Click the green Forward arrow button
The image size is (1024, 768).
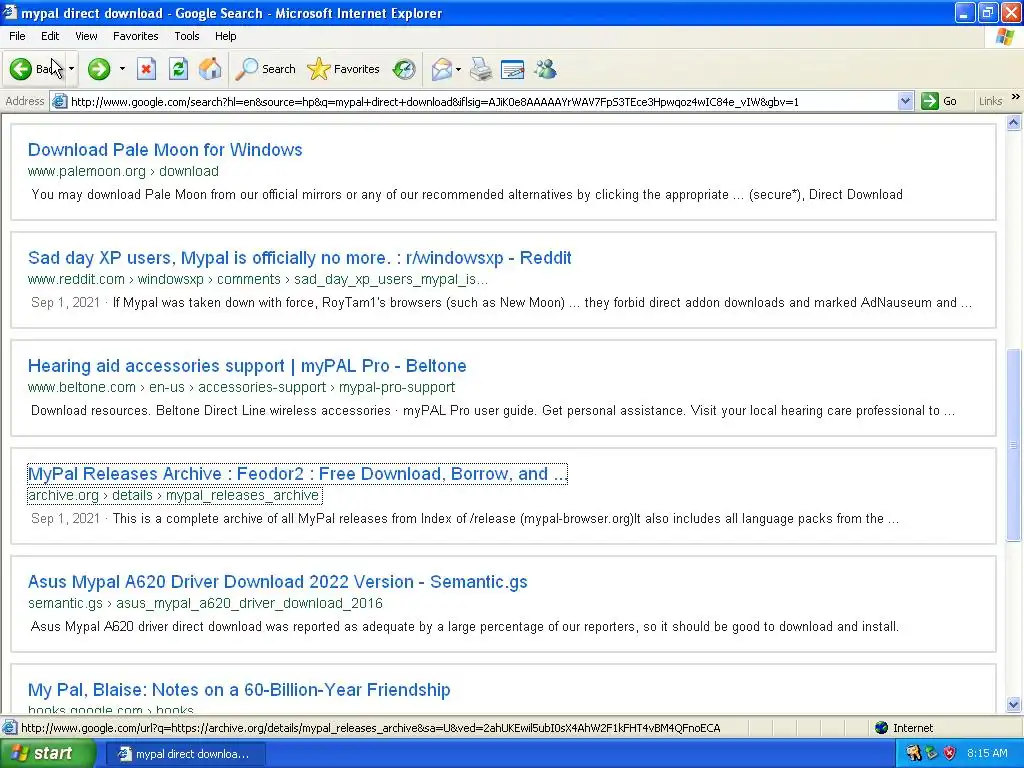click(x=99, y=69)
